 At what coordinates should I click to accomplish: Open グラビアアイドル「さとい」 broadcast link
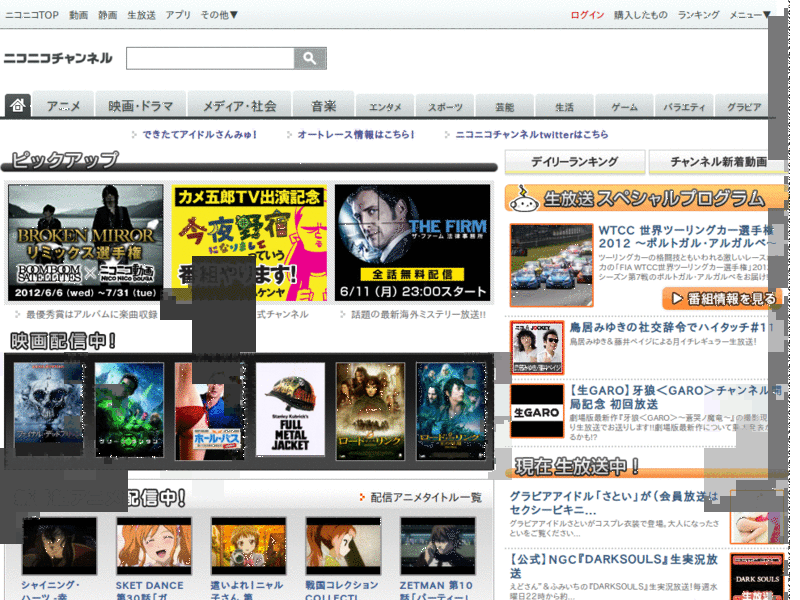(614, 503)
